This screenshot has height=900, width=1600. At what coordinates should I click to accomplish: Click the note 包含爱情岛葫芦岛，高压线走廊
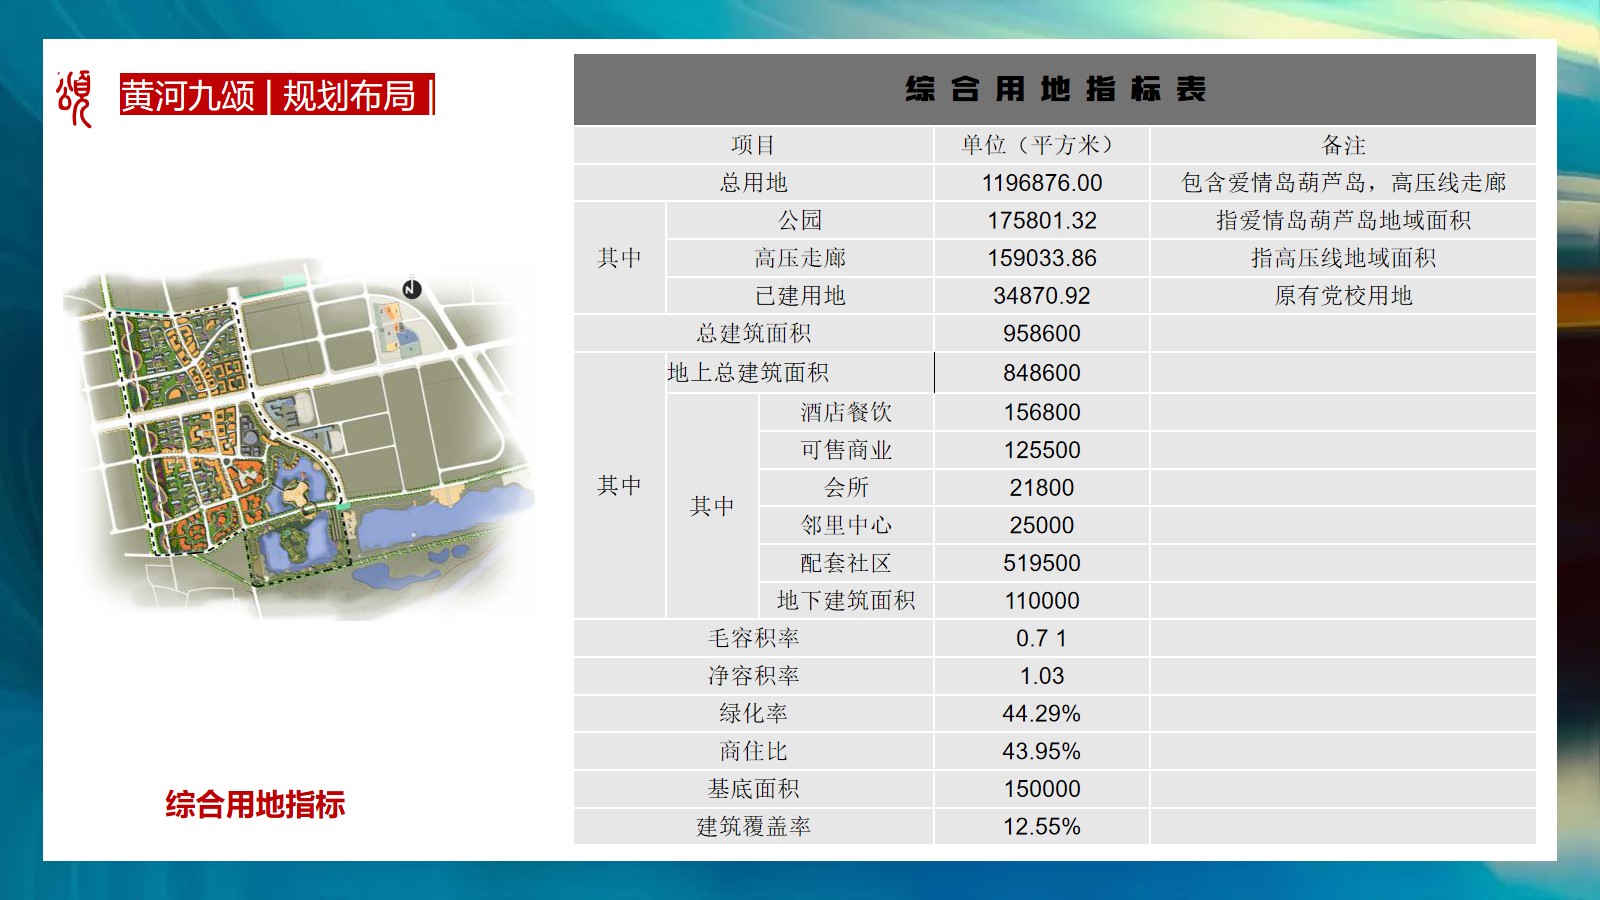pos(1343,183)
